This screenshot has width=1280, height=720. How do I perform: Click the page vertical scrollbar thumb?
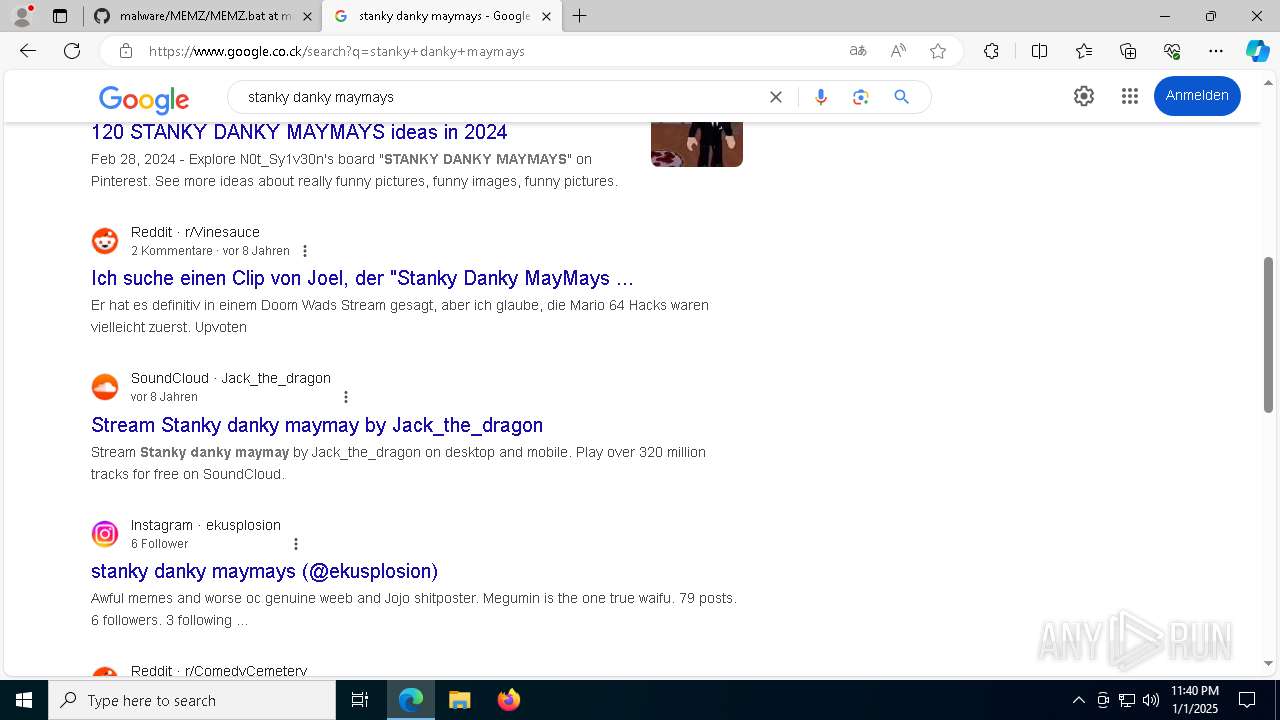click(x=1268, y=335)
